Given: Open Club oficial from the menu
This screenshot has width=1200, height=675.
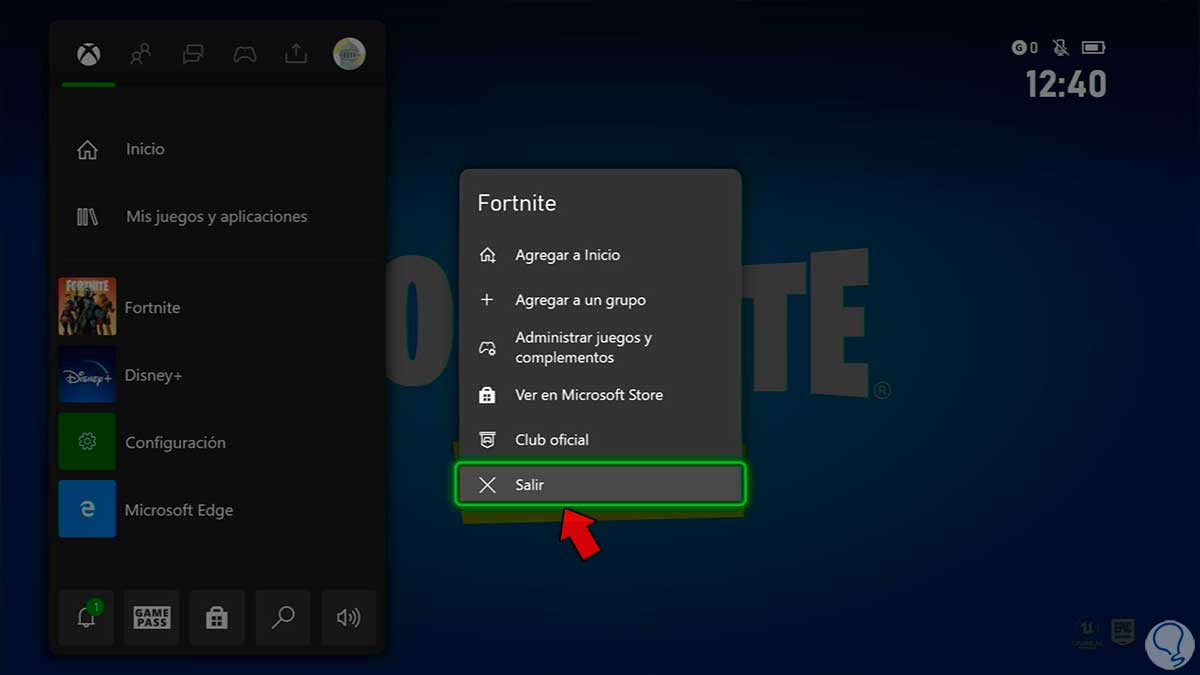Looking at the screenshot, I should pyautogui.click(x=600, y=440).
